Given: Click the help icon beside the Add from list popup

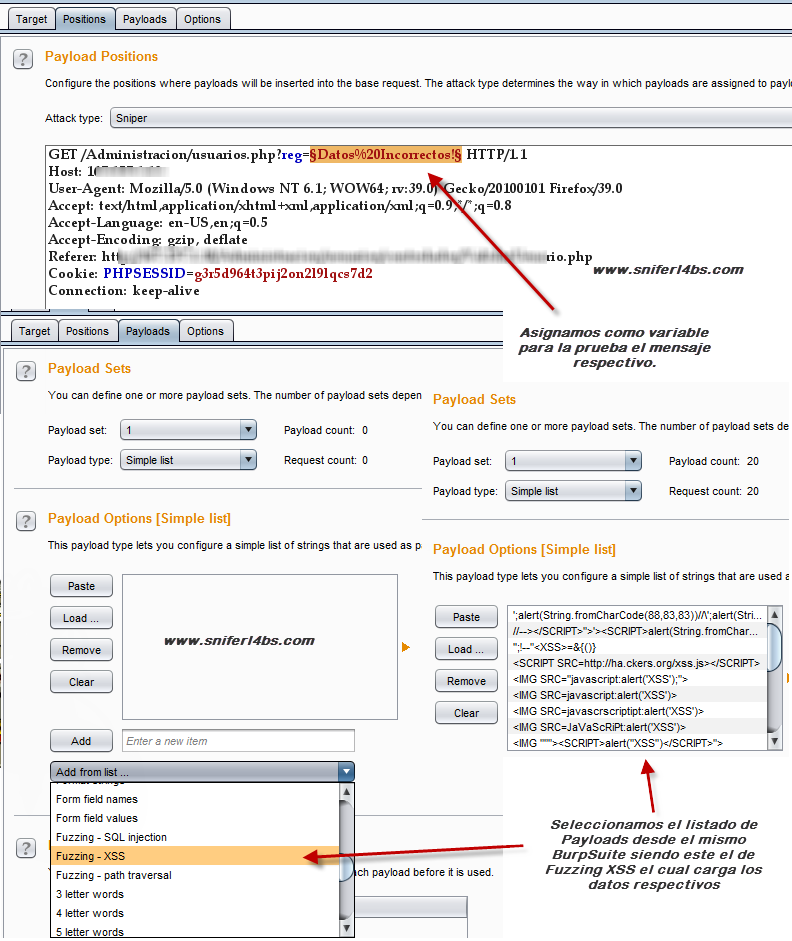Looking at the screenshot, I should point(26,849).
